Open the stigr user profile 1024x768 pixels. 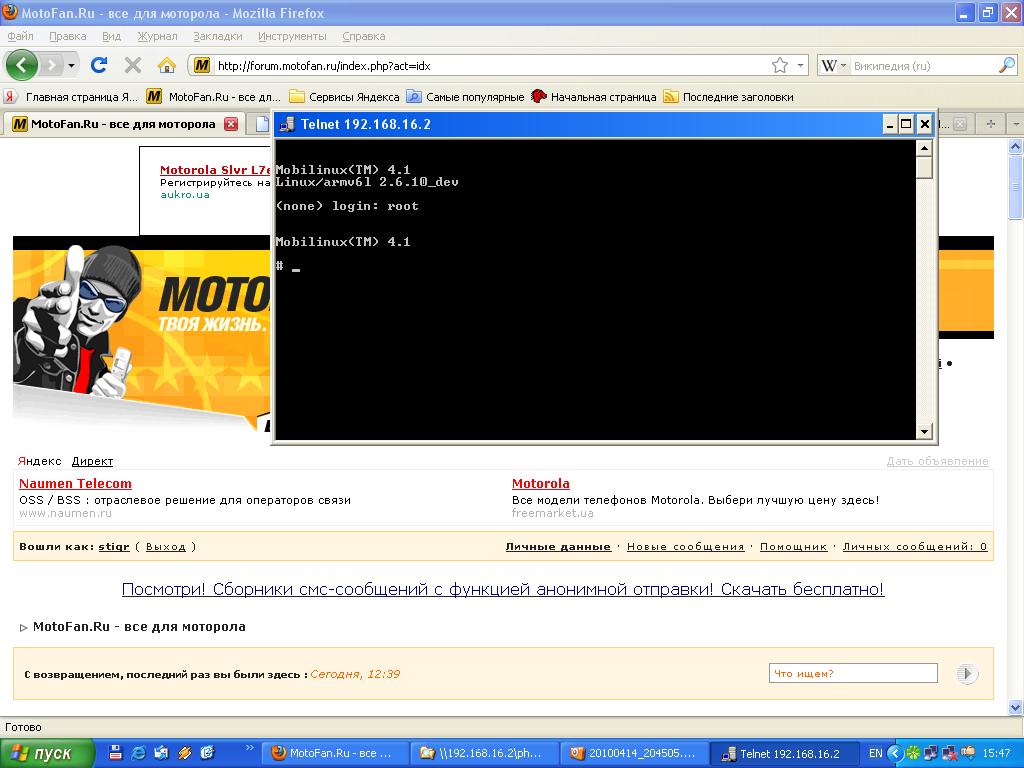pyautogui.click(x=114, y=547)
